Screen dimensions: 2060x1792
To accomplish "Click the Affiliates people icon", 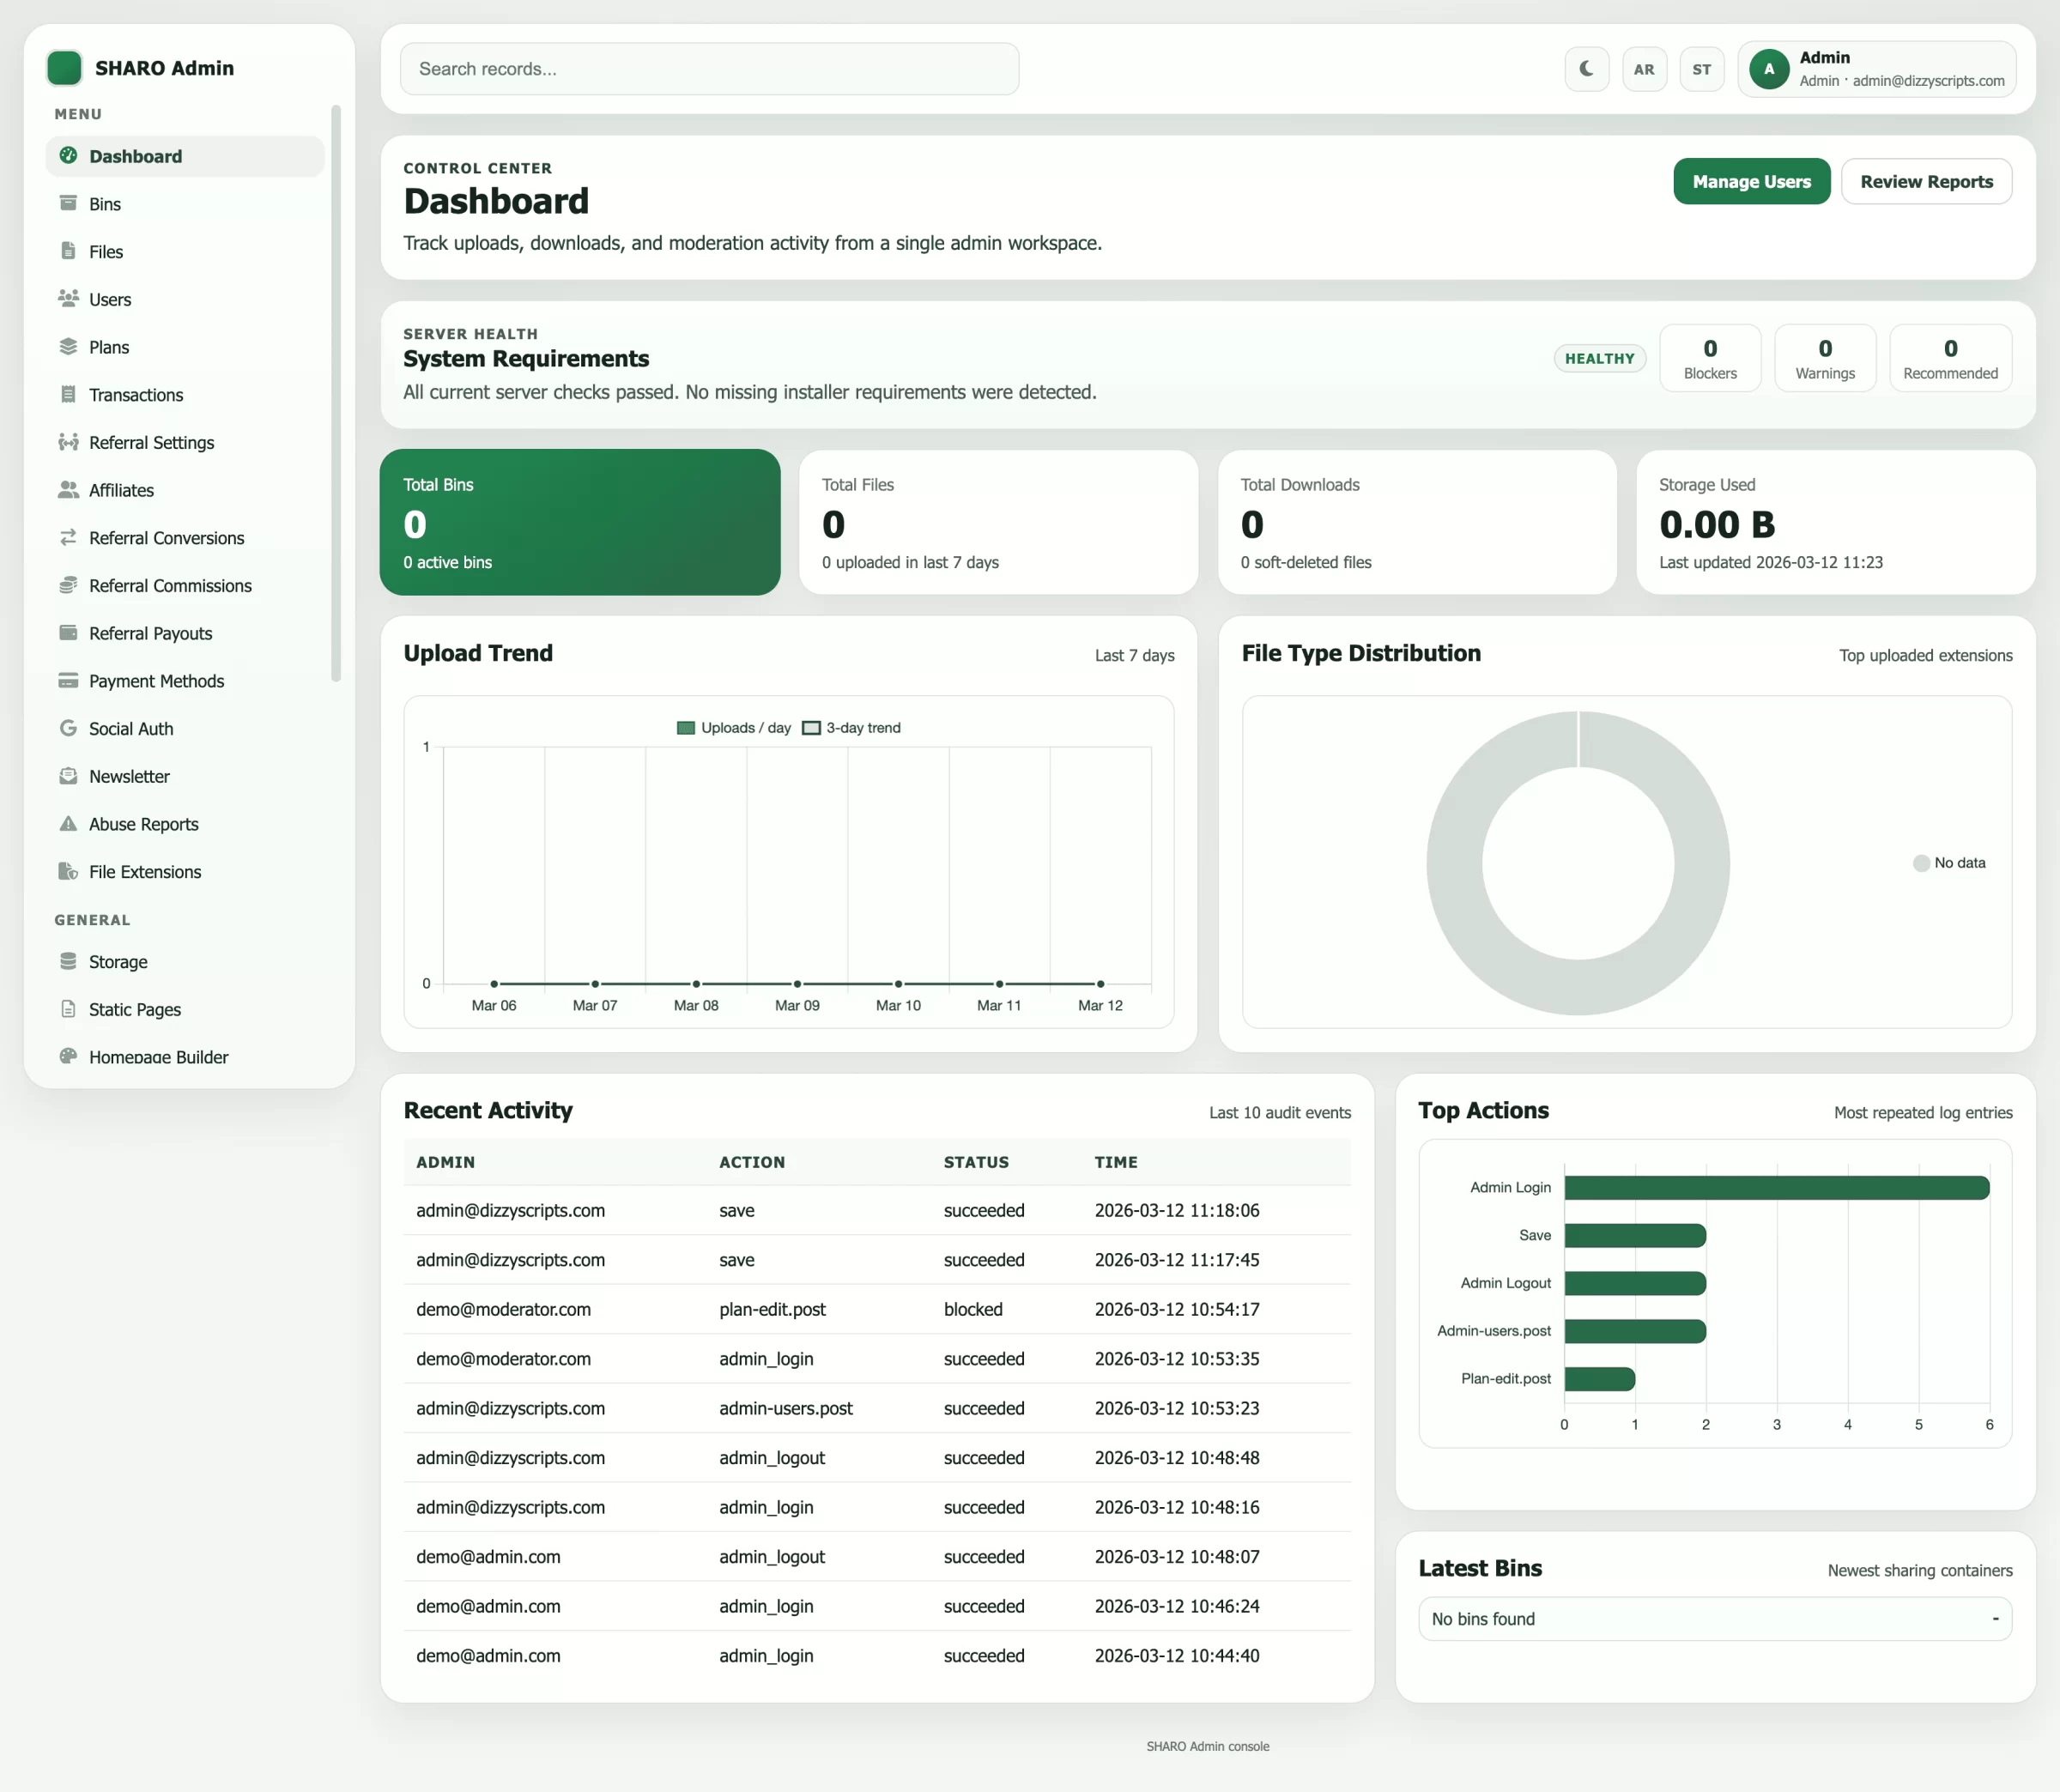I will (x=68, y=489).
